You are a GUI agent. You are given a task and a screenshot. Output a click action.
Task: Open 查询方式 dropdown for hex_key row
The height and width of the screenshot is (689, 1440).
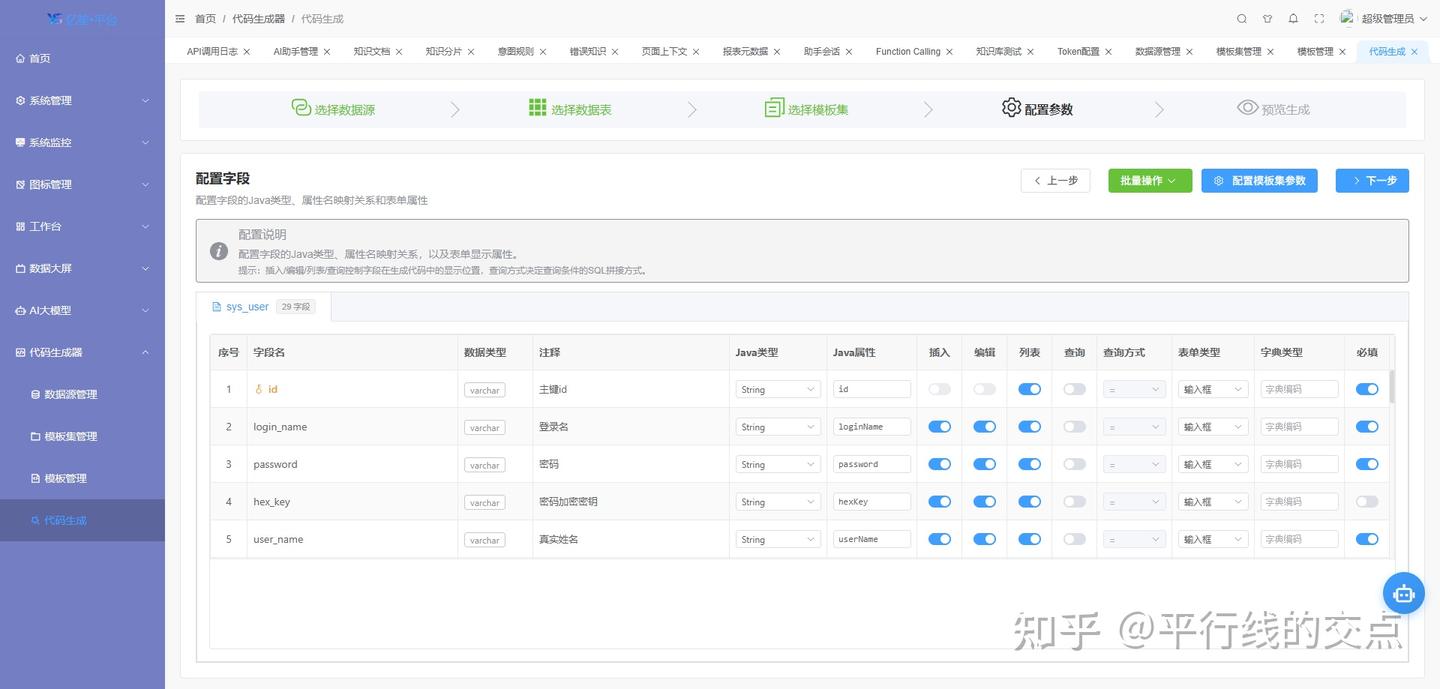pyautogui.click(x=1134, y=502)
